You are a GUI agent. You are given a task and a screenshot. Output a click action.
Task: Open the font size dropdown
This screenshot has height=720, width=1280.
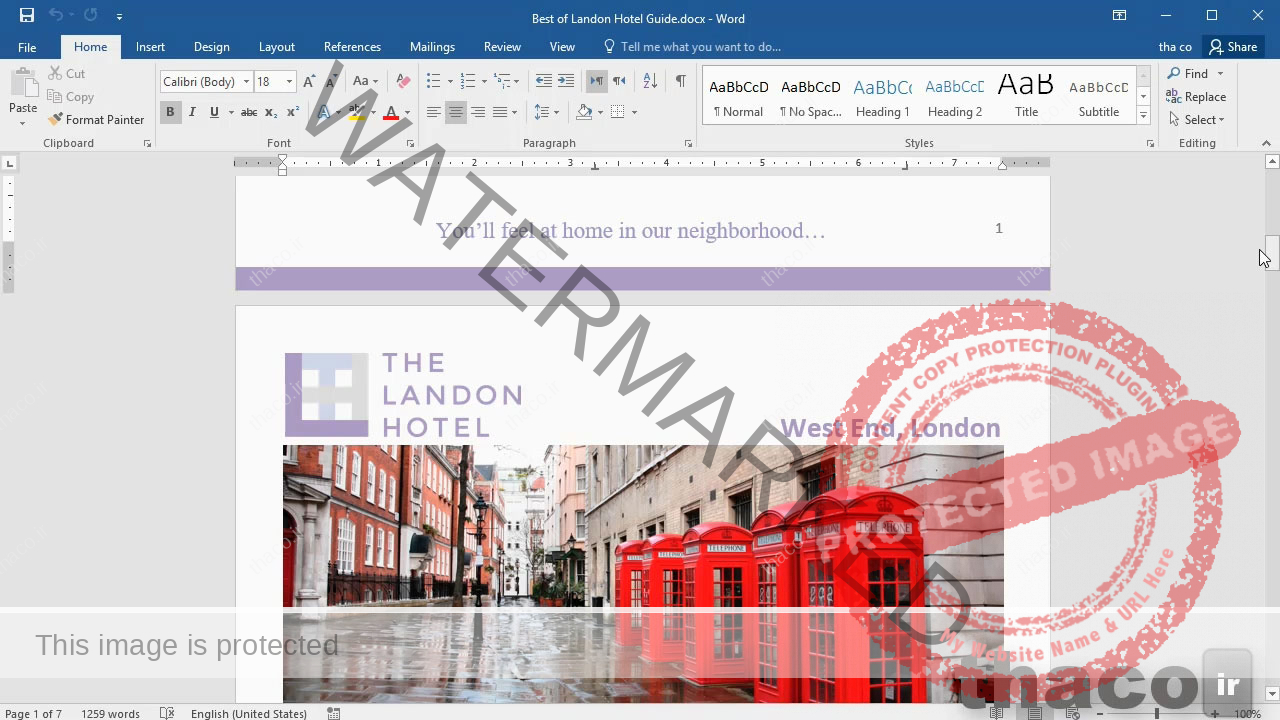tap(290, 82)
